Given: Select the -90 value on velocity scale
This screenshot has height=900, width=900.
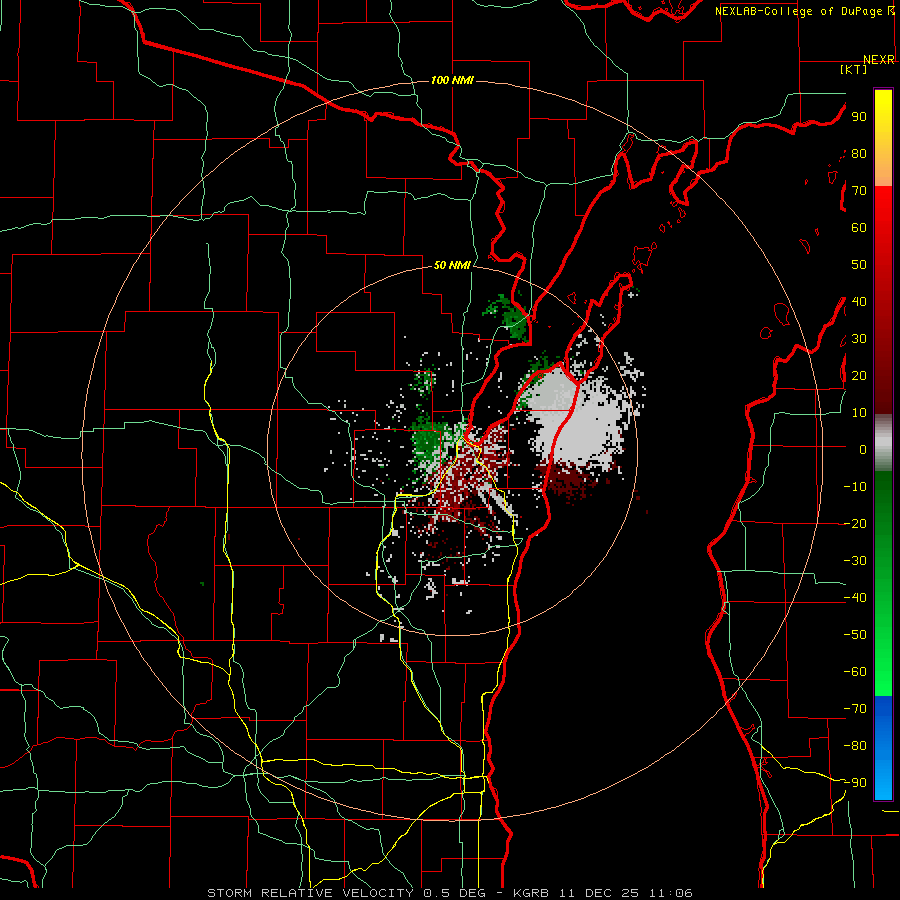Looking at the screenshot, I should click(x=855, y=783).
